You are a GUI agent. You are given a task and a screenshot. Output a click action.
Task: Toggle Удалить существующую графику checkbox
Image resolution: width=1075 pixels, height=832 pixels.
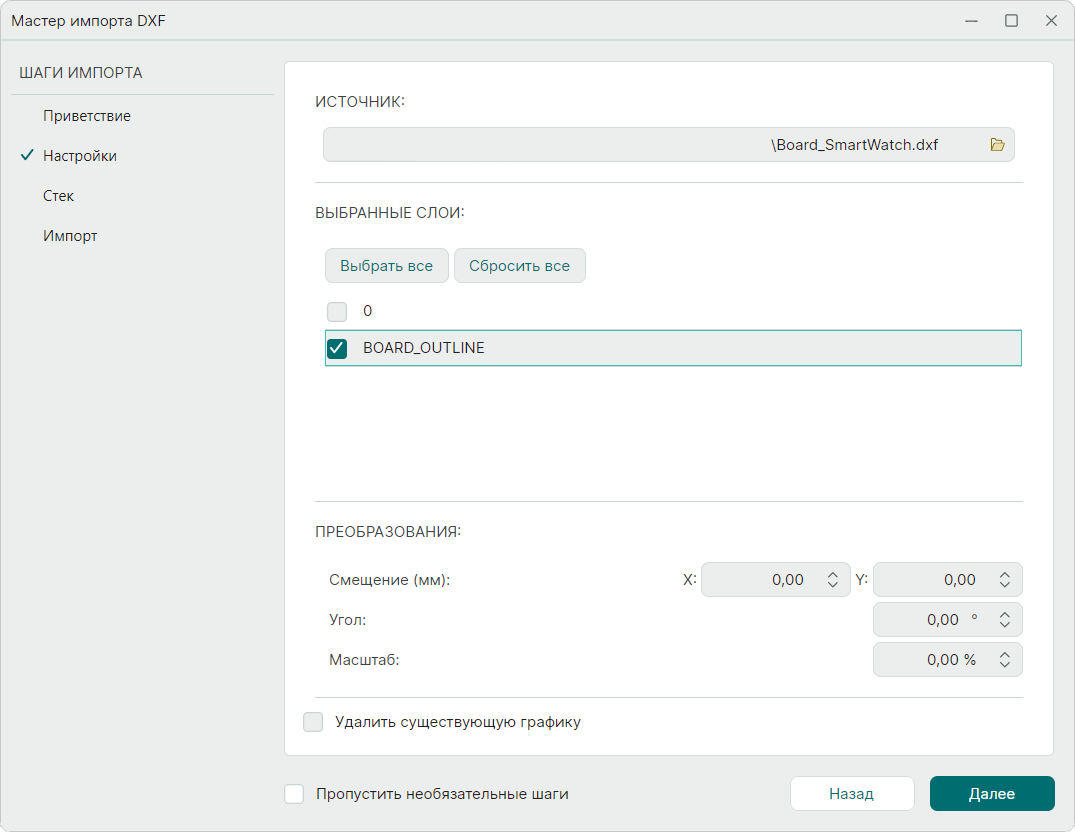tap(313, 722)
